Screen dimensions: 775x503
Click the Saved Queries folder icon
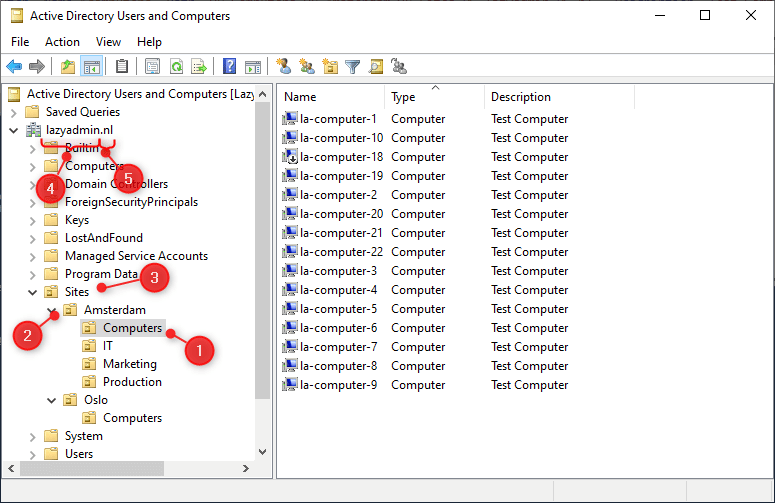coord(32,112)
